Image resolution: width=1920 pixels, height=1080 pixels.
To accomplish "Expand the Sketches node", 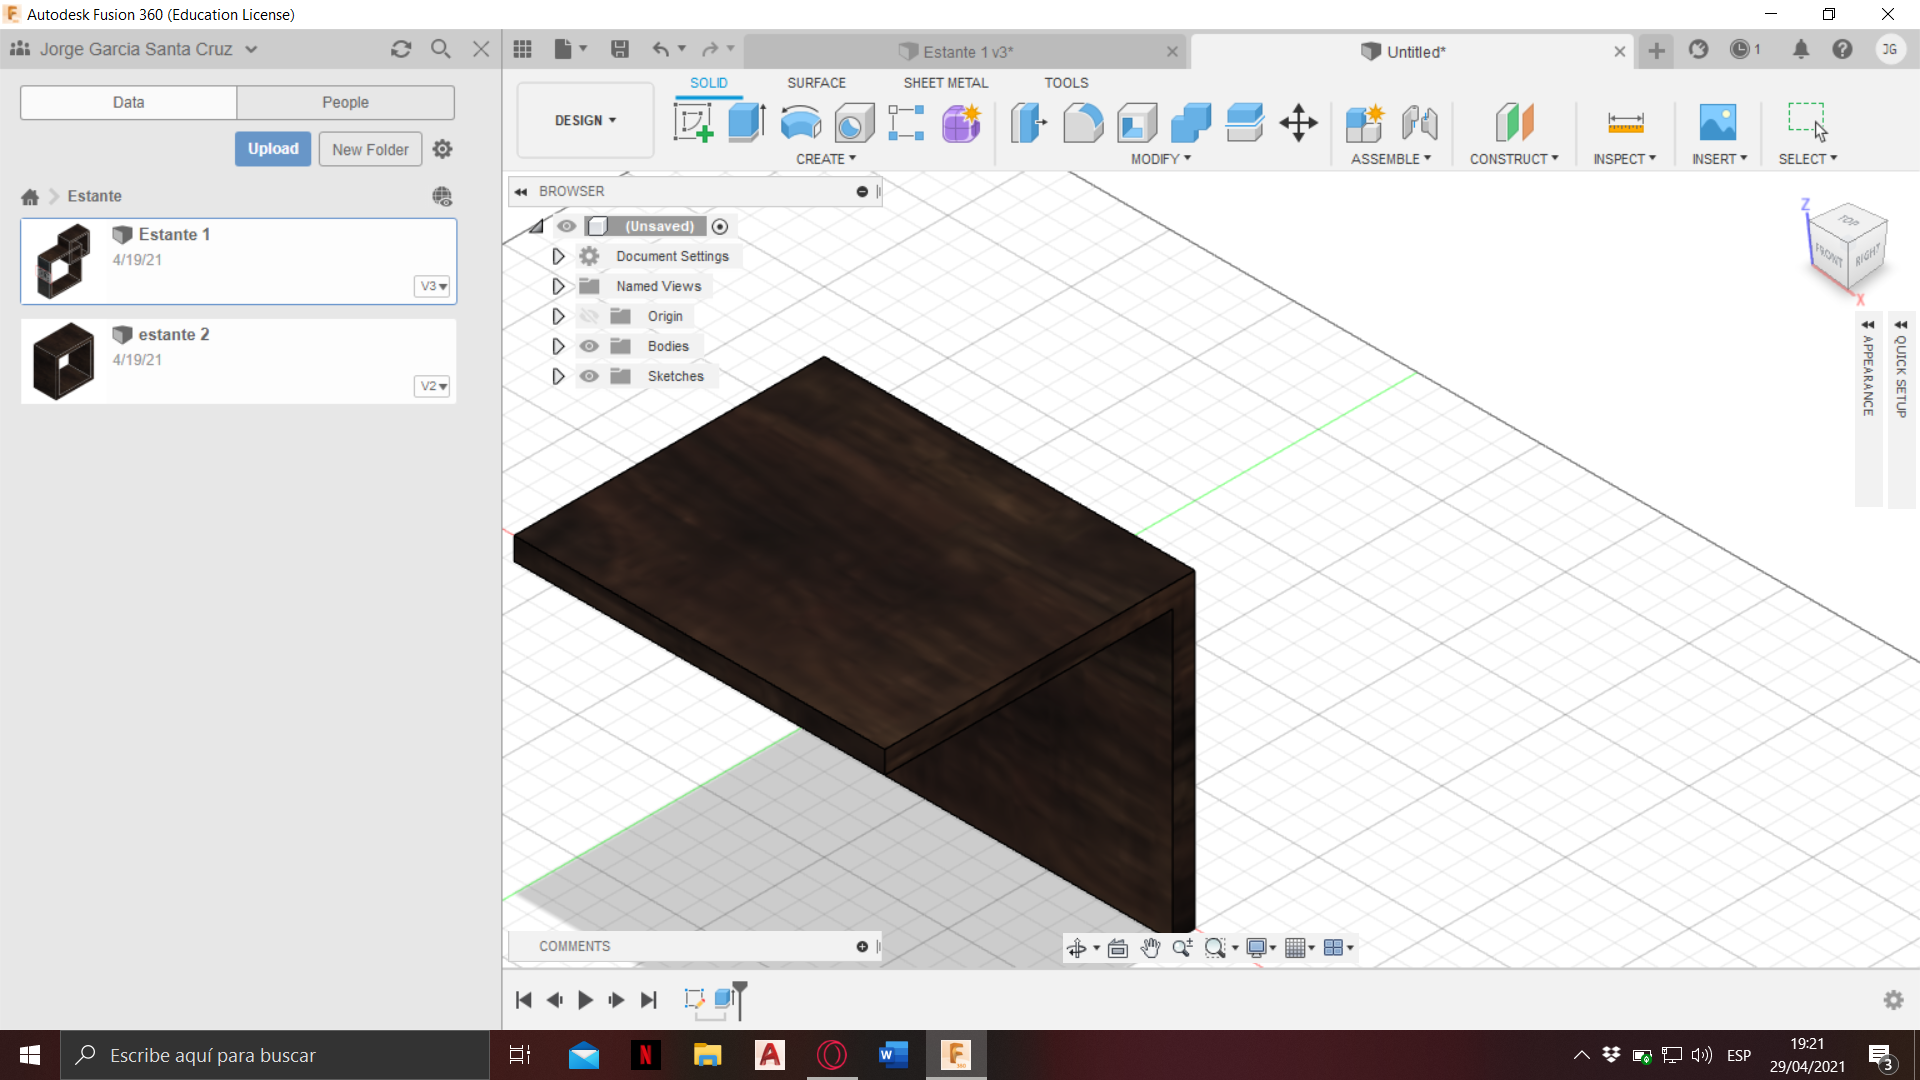I will (558, 376).
